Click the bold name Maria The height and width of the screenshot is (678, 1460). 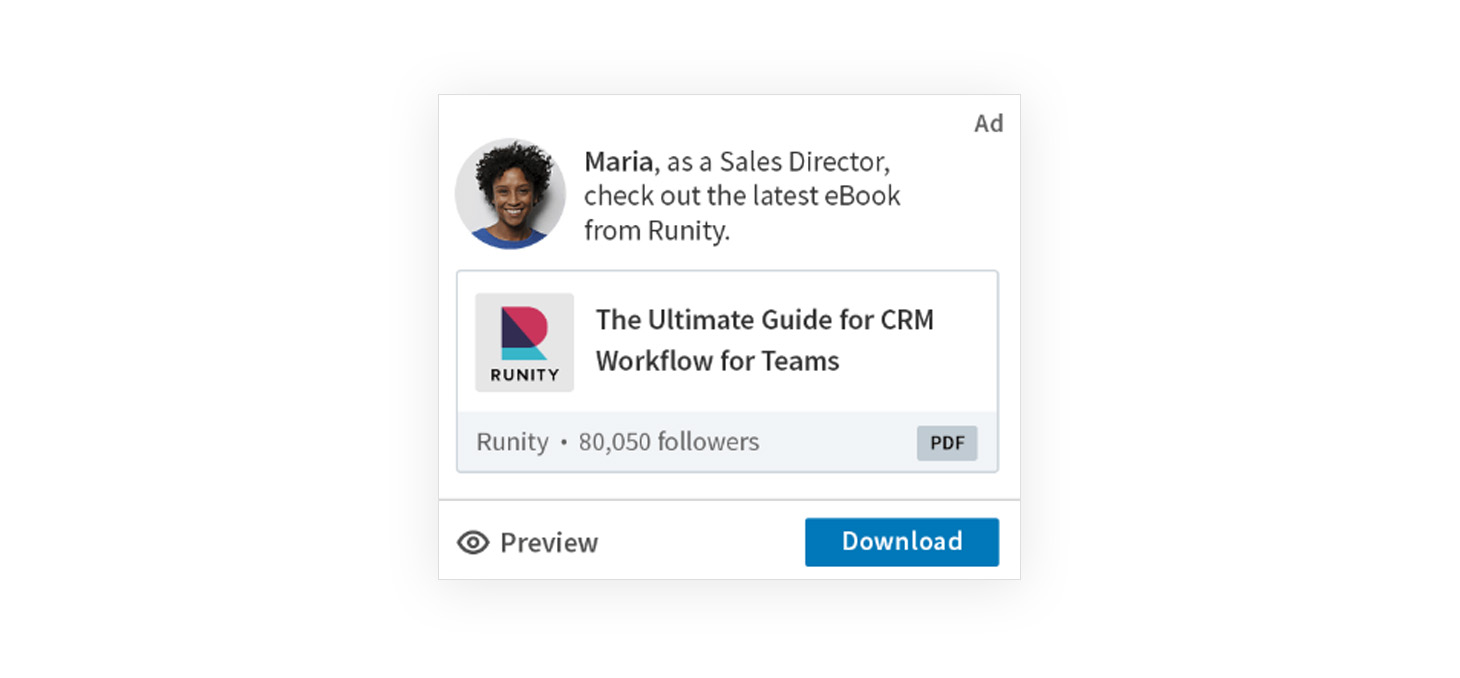pos(619,161)
